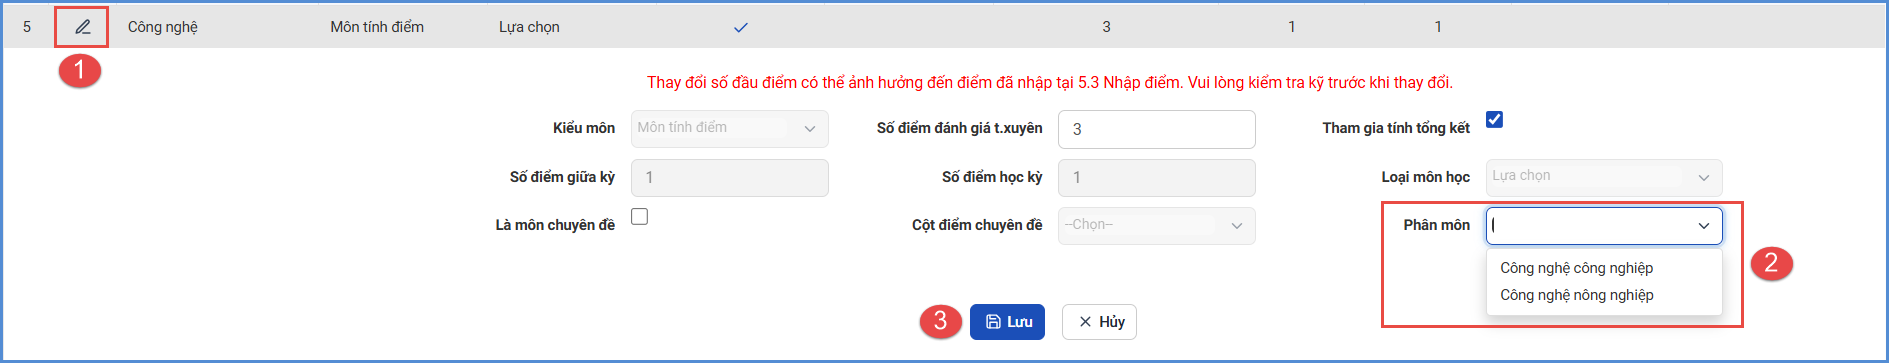Open the Cột điểm chuyên đề dropdown
Image resolution: width=1889 pixels, height=363 pixels.
tap(1157, 225)
